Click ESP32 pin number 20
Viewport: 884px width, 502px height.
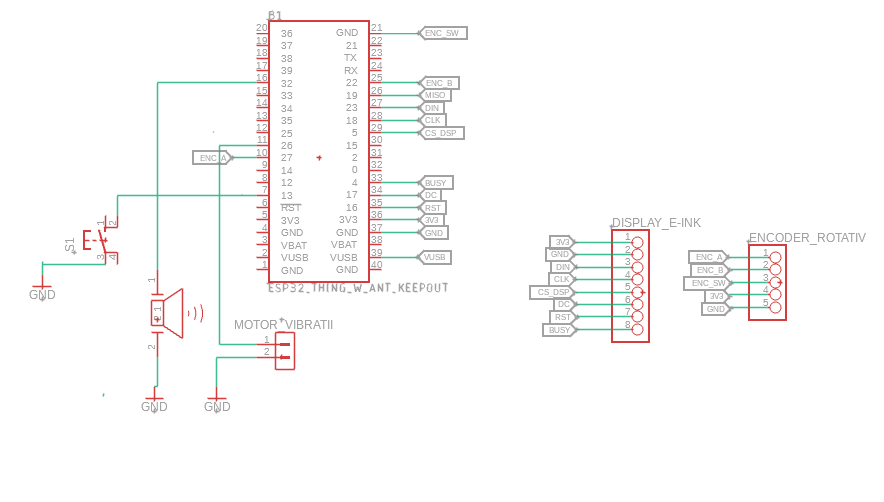click(262, 28)
